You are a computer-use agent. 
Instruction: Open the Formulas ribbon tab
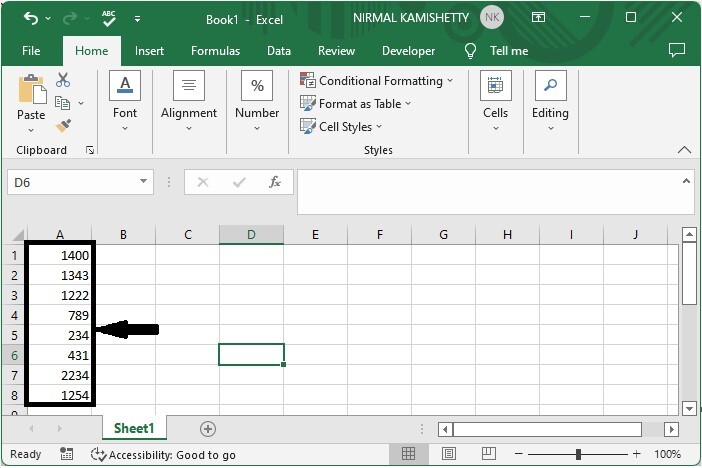tap(215, 51)
